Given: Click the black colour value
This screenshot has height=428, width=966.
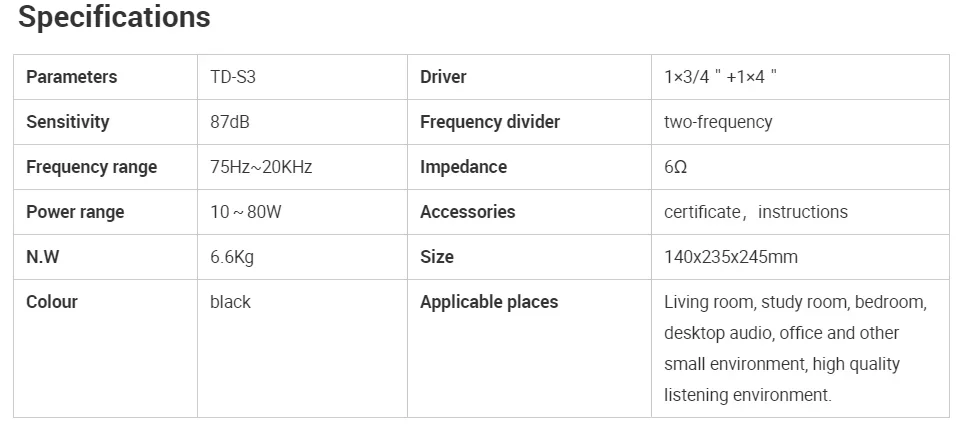Looking at the screenshot, I should 230,302.
